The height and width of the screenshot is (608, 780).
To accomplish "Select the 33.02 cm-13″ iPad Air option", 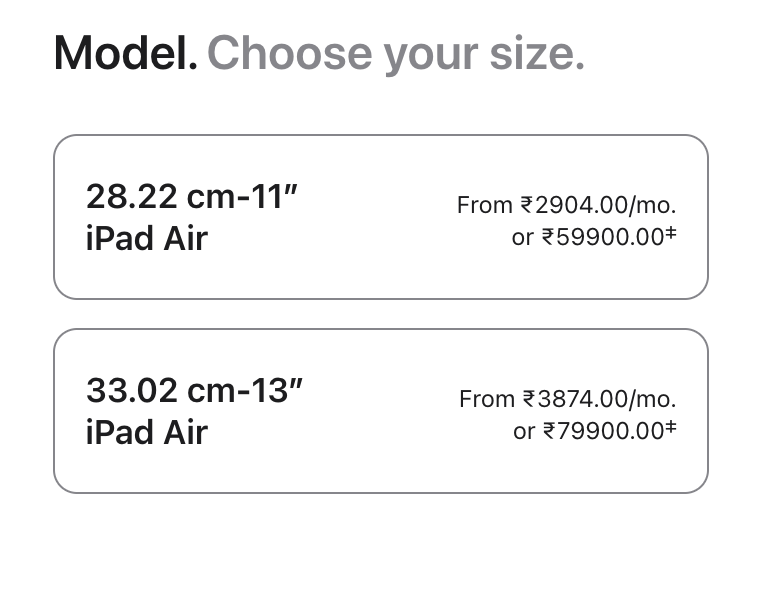I will point(380,411).
